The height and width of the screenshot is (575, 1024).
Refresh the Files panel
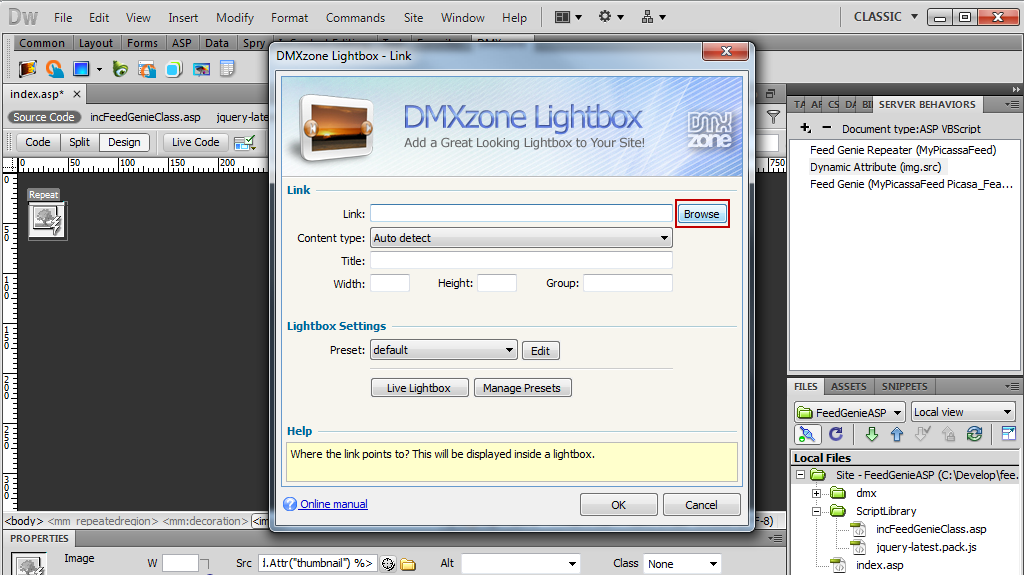point(836,434)
